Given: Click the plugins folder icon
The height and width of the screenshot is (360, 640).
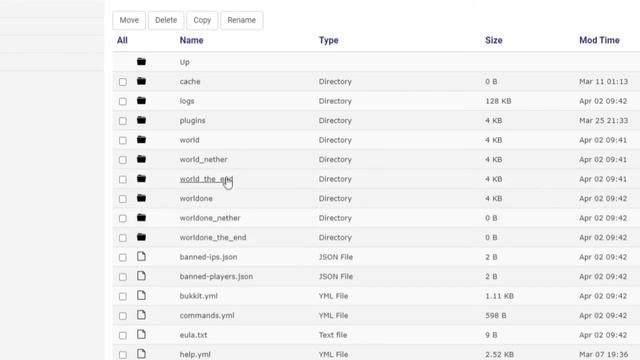Looking at the screenshot, I should (141, 120).
